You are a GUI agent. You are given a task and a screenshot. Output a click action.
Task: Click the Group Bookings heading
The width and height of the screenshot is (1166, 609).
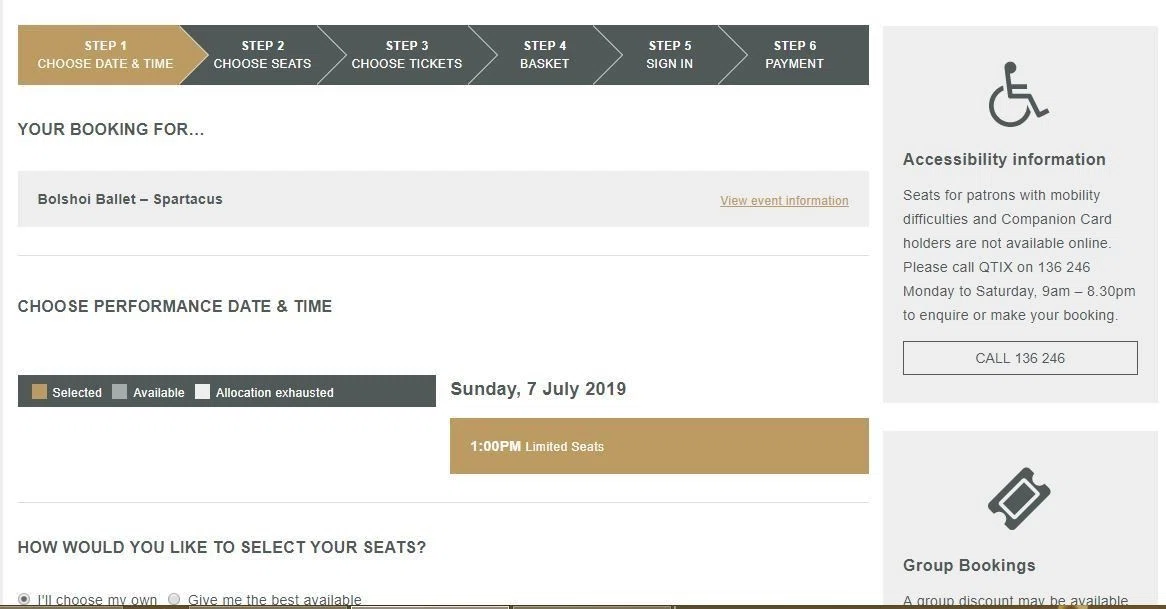[x=969, y=565]
